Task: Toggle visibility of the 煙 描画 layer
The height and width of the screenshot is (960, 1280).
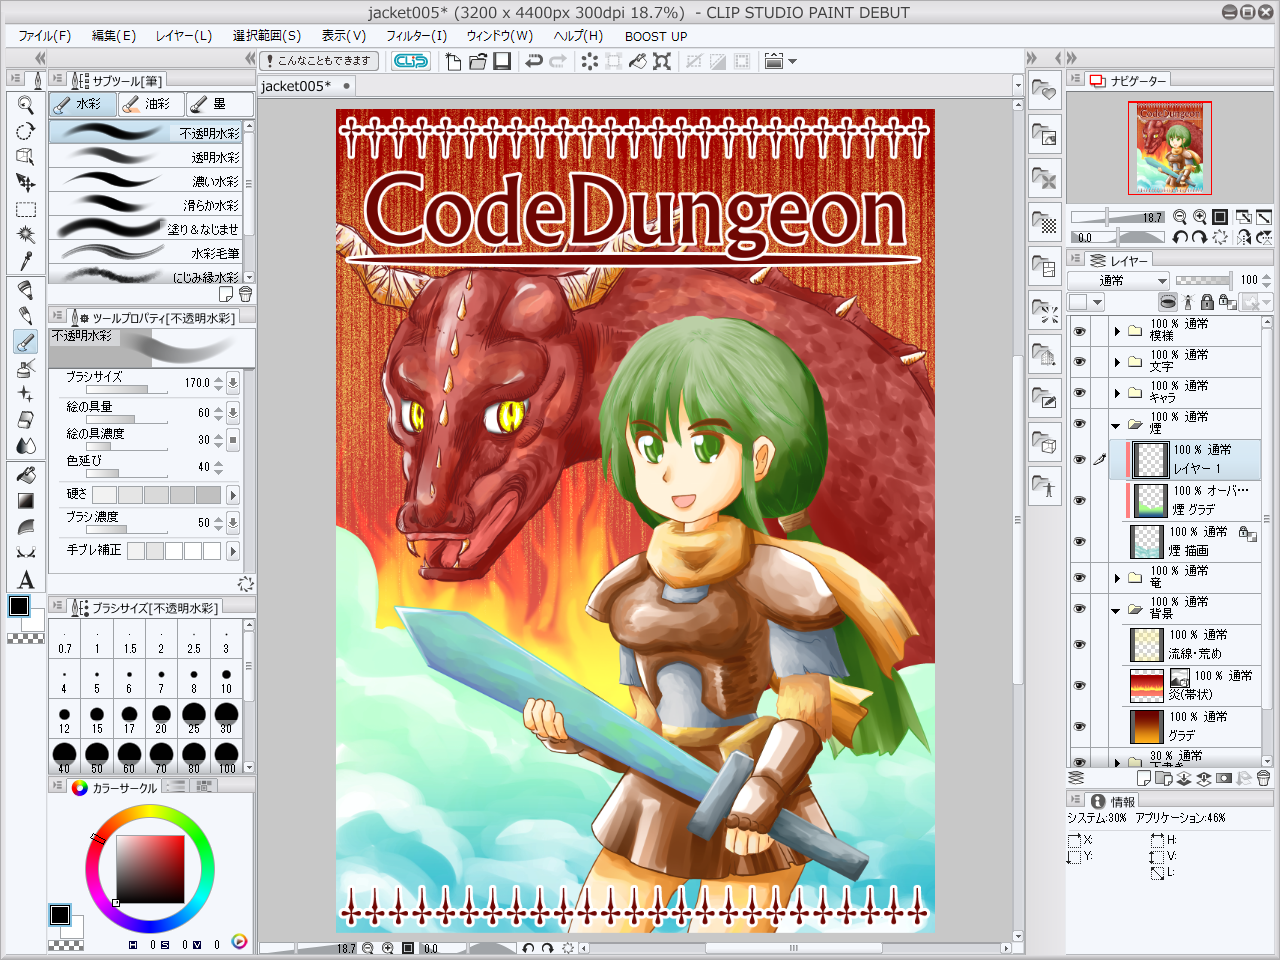Action: [1079, 540]
